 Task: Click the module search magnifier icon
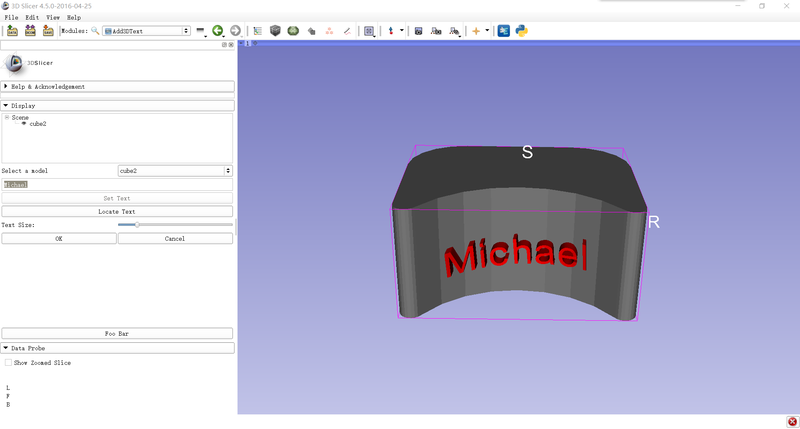click(x=95, y=31)
